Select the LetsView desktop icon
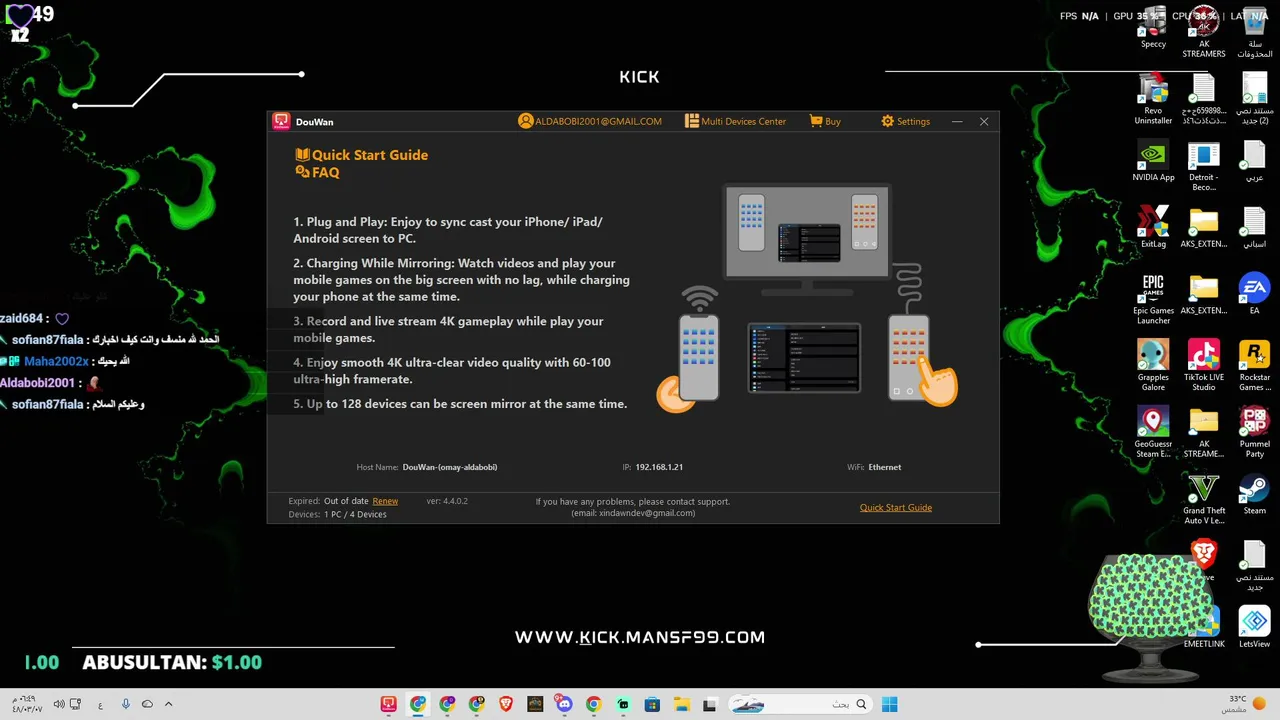Screen dimensions: 1280x720 point(1254,627)
